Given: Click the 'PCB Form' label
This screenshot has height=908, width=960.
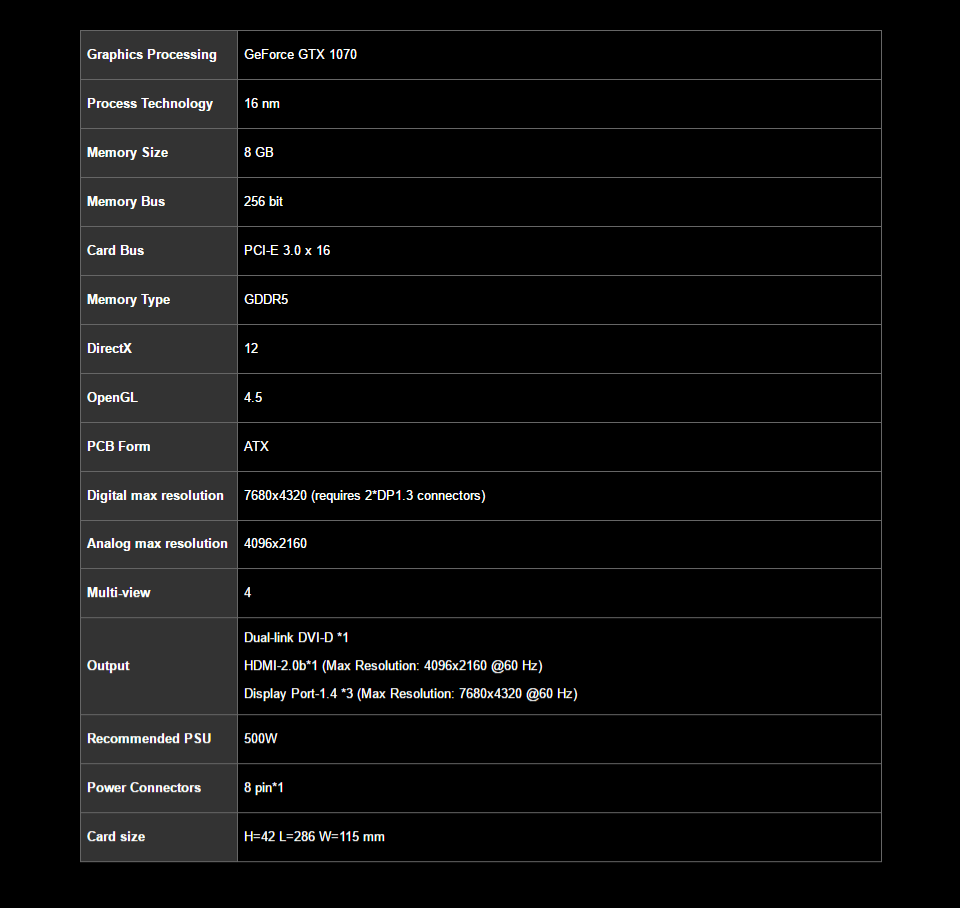Looking at the screenshot, I should (119, 446).
